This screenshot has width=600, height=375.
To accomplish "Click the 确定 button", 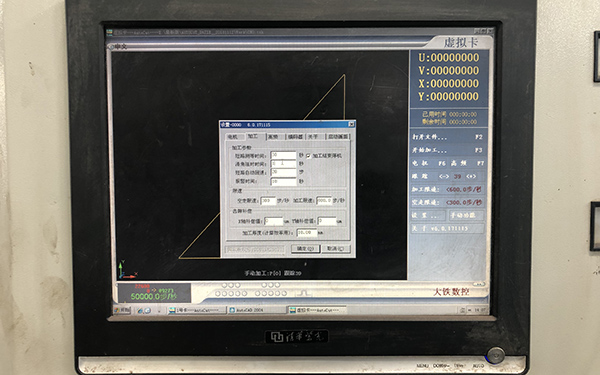I will 305,248.
